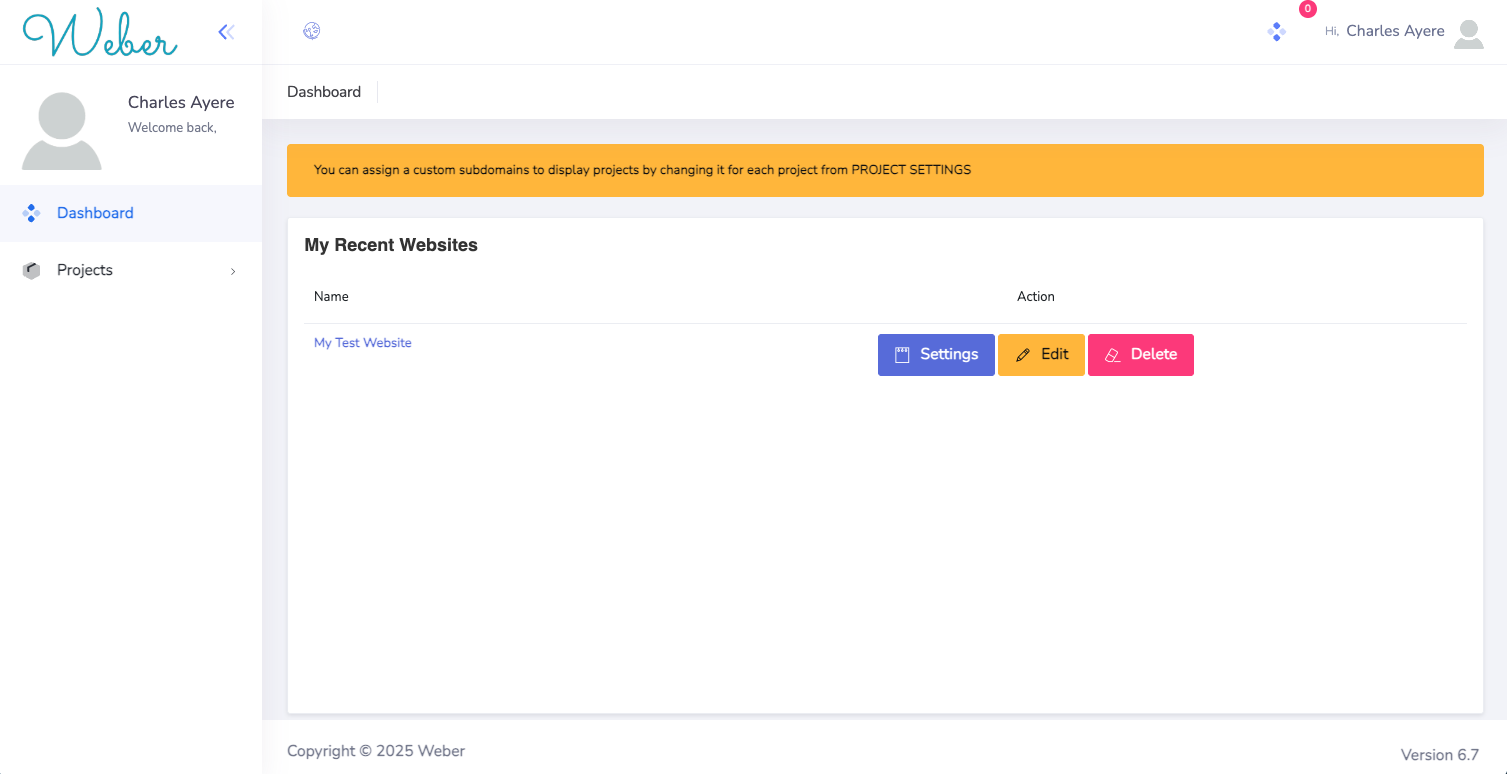The width and height of the screenshot is (1507, 774).
Task: Select Dashboard in the sidebar menu
Action: [x=95, y=213]
